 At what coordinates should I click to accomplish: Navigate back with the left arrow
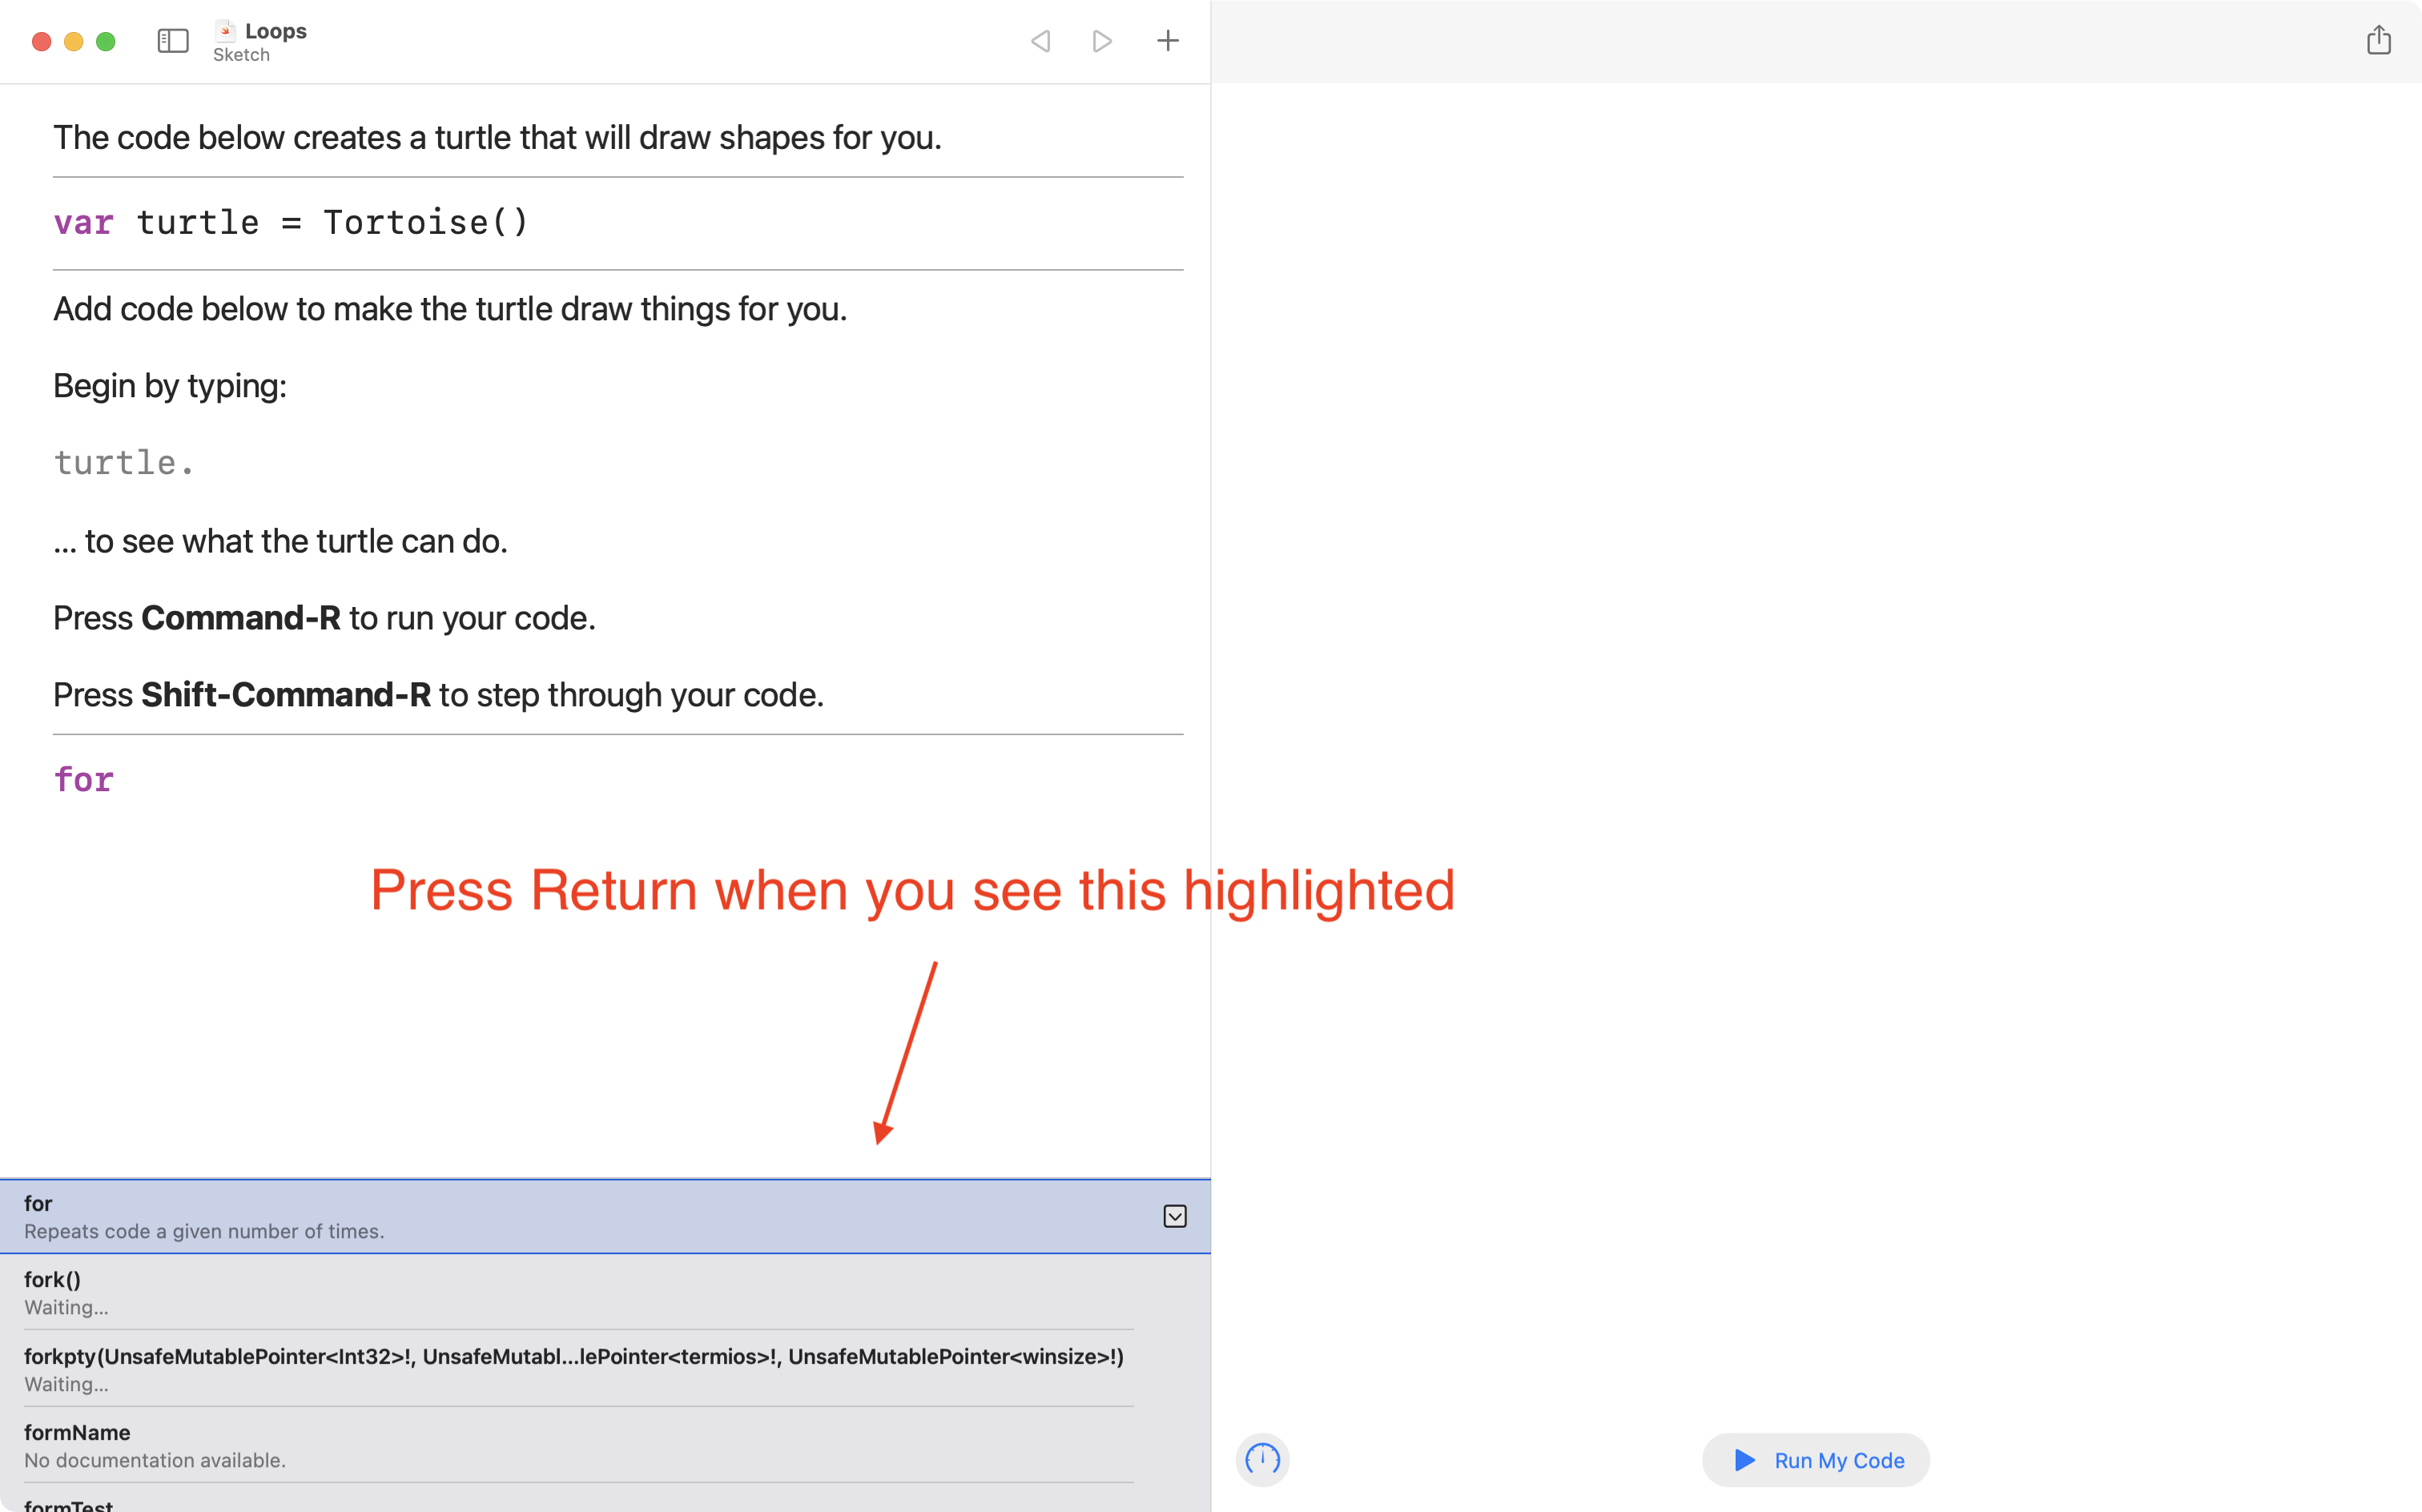[1040, 41]
